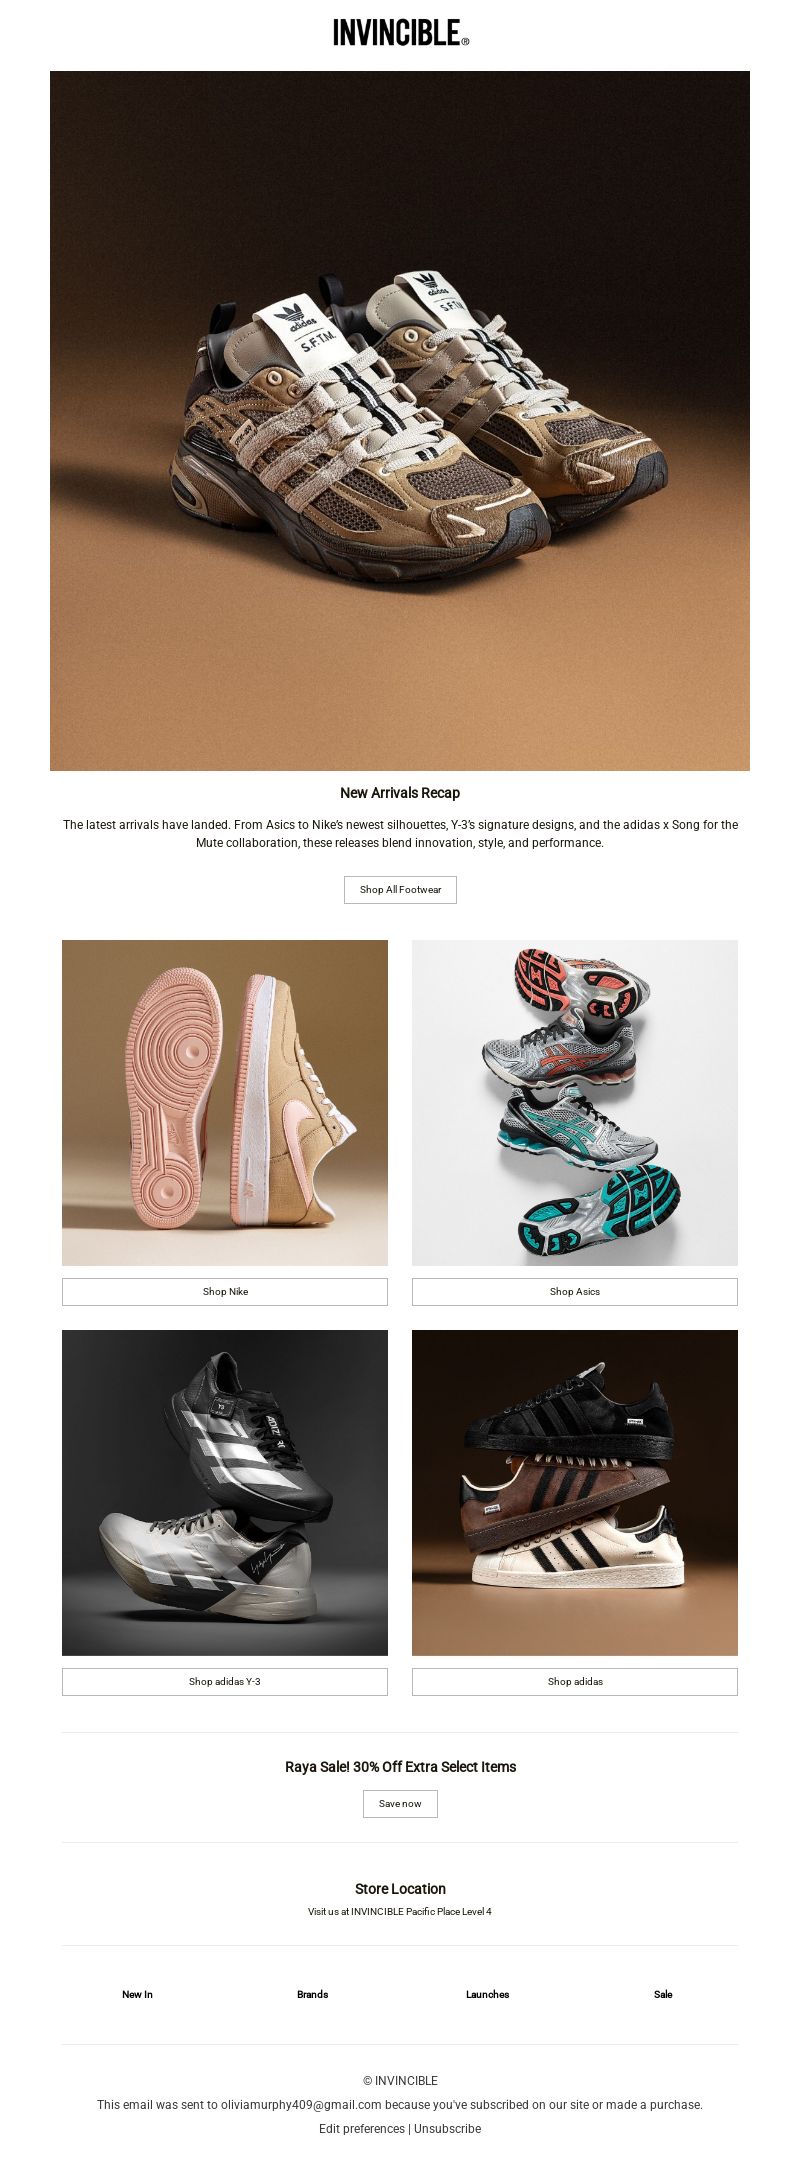800x2159 pixels.
Task: Click the Unsubscribe link
Action: tap(447, 2129)
